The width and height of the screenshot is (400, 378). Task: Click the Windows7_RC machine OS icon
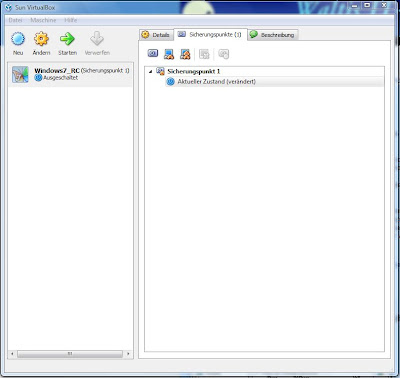[20, 74]
